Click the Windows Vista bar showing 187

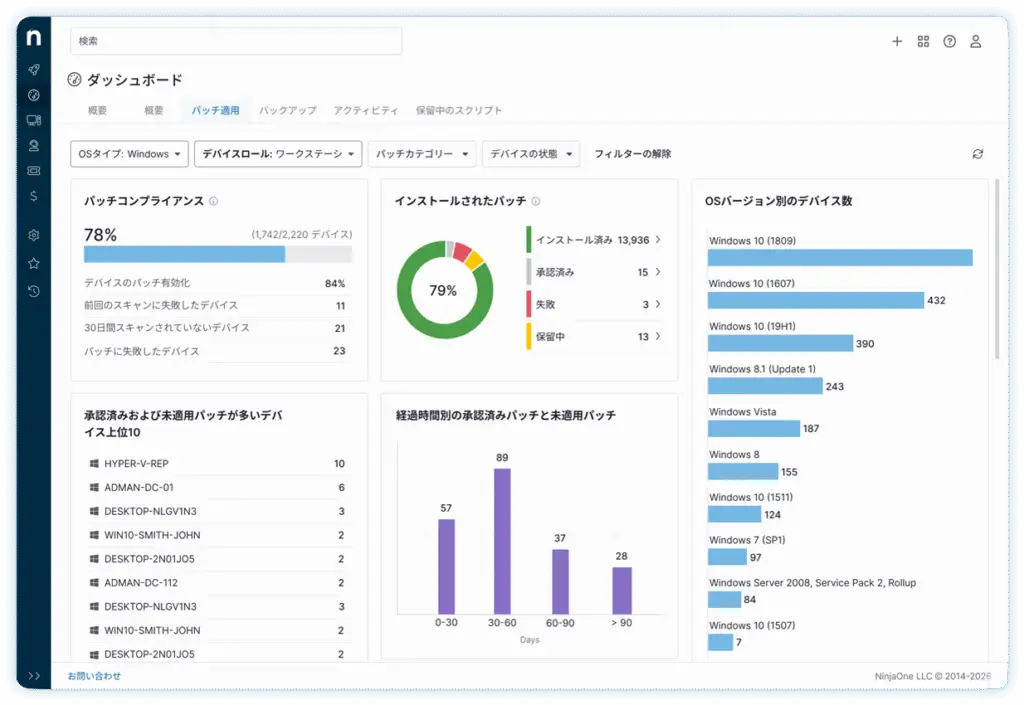(754, 429)
